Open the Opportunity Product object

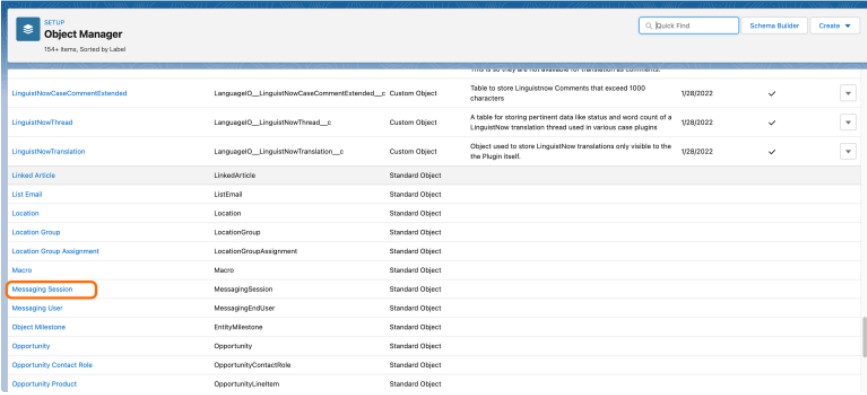[44, 384]
